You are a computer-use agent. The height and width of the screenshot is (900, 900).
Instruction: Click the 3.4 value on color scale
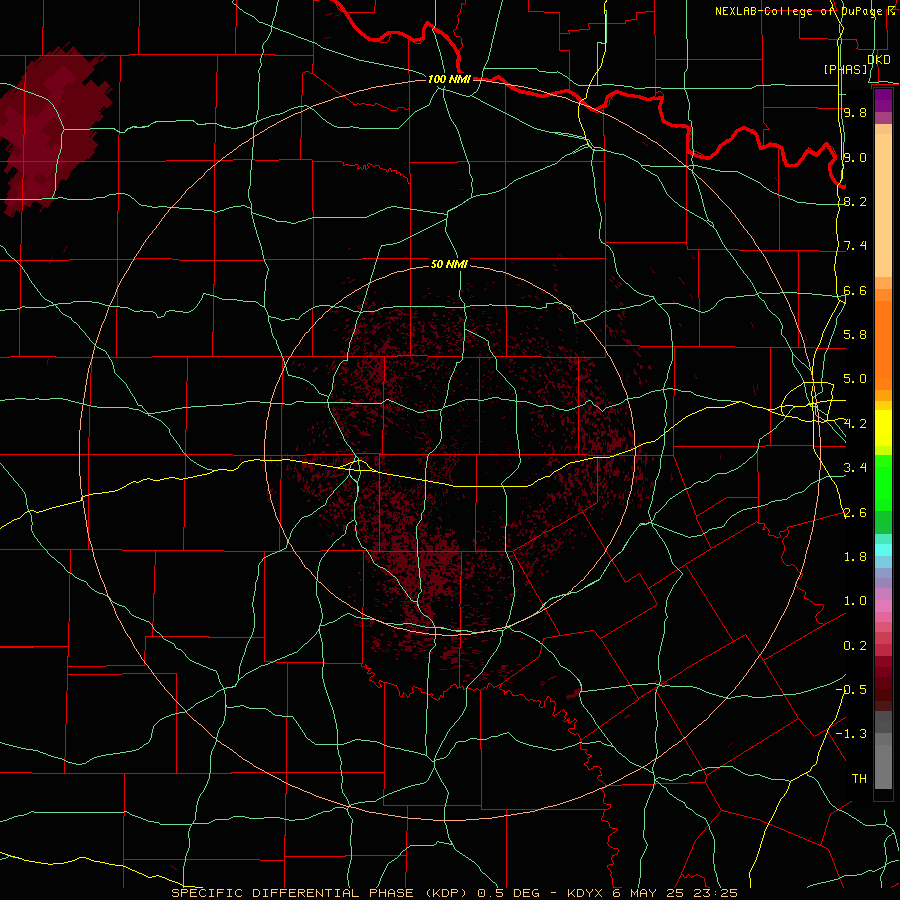click(x=855, y=468)
